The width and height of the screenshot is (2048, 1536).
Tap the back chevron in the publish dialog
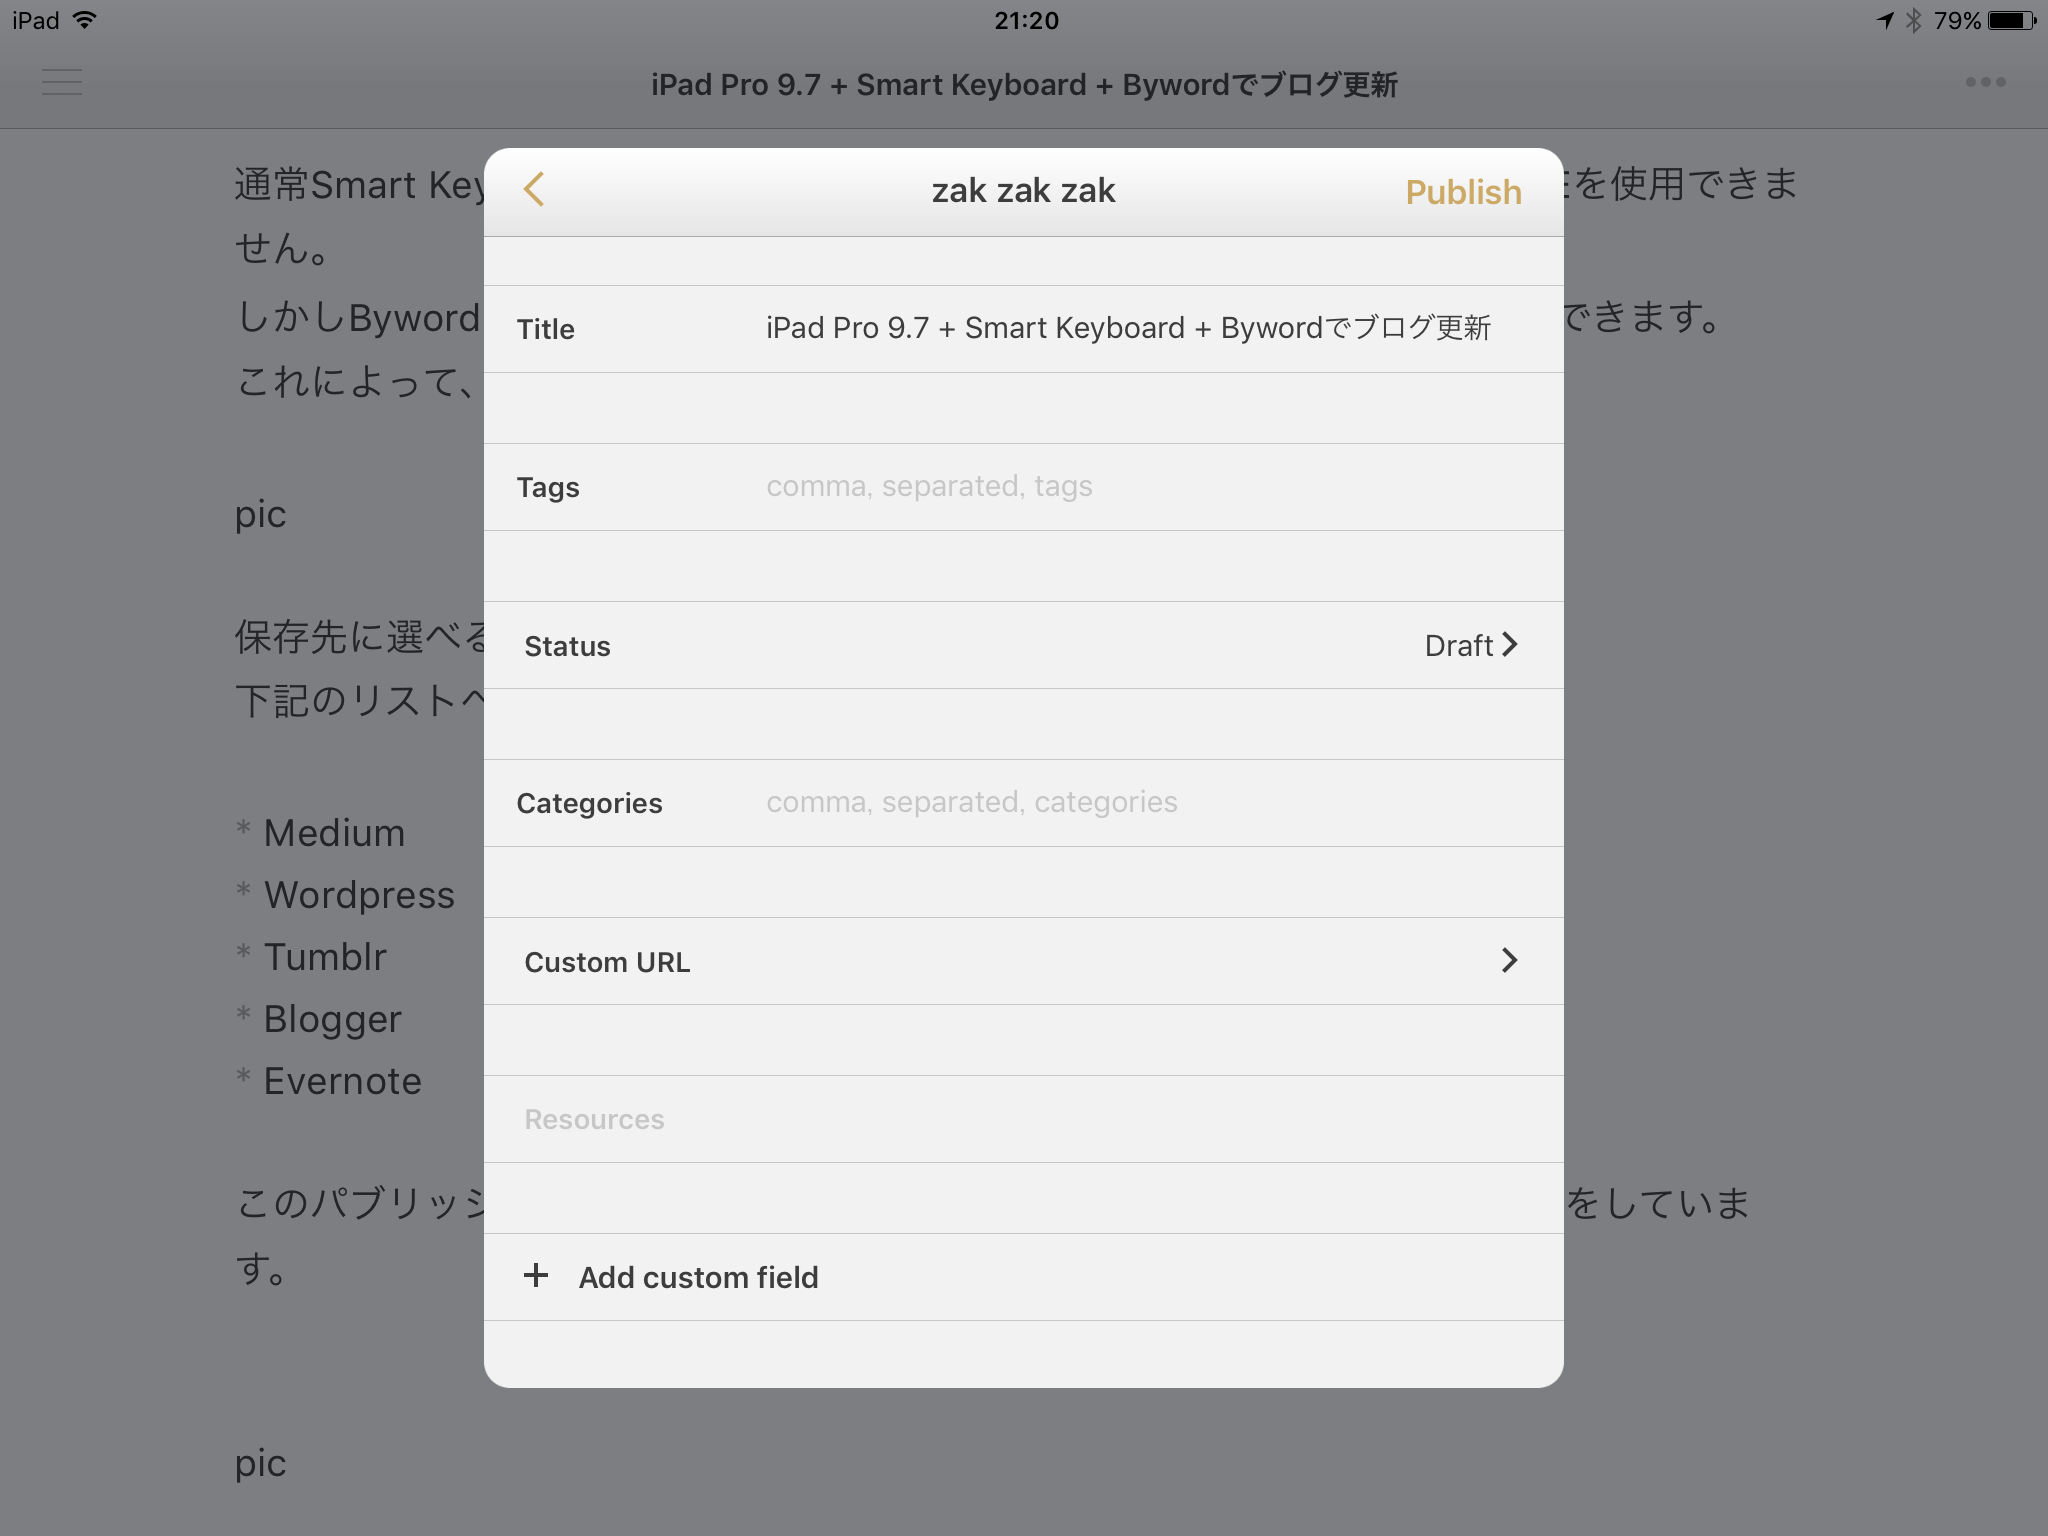[534, 189]
